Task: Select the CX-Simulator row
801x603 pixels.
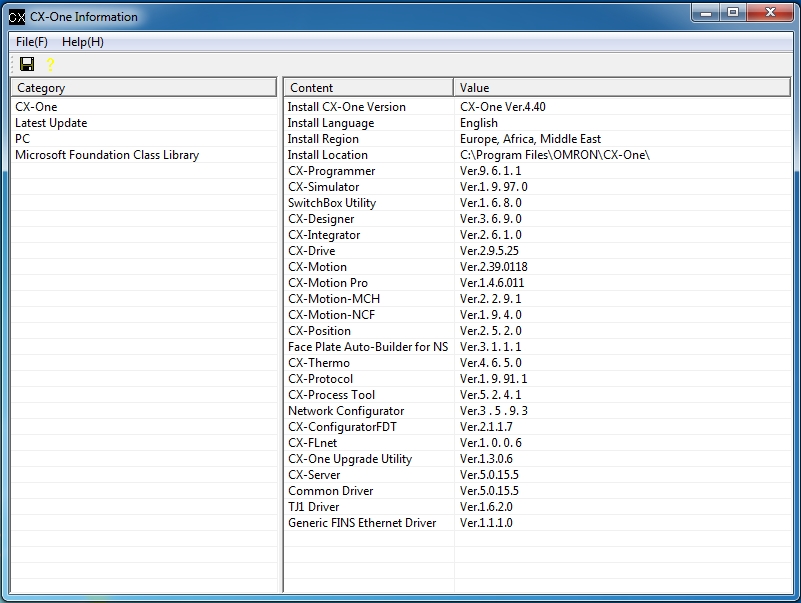Action: 537,187
